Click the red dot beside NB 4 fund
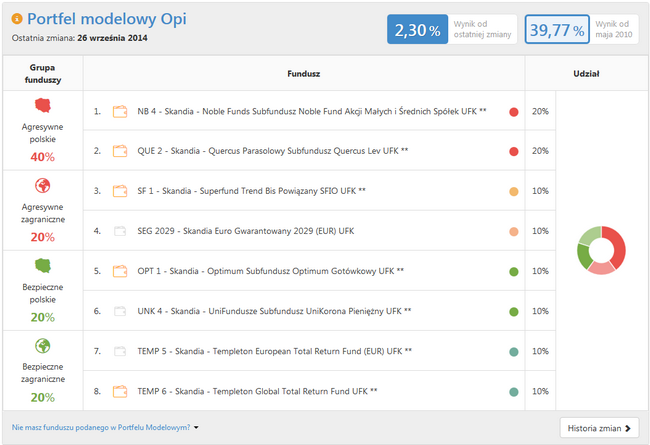650x445 pixels. [x=513, y=111]
